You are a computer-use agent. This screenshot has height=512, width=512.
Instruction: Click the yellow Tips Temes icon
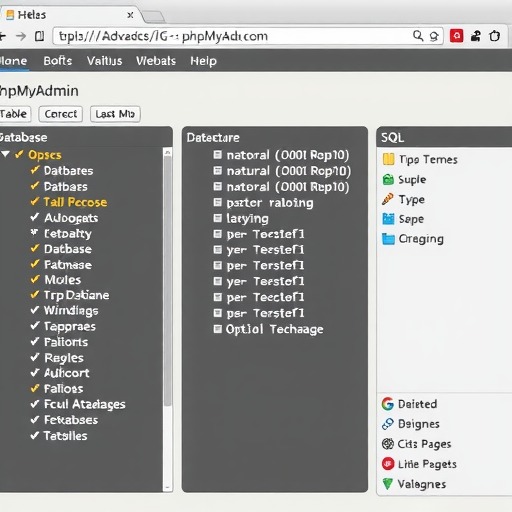coord(388,159)
